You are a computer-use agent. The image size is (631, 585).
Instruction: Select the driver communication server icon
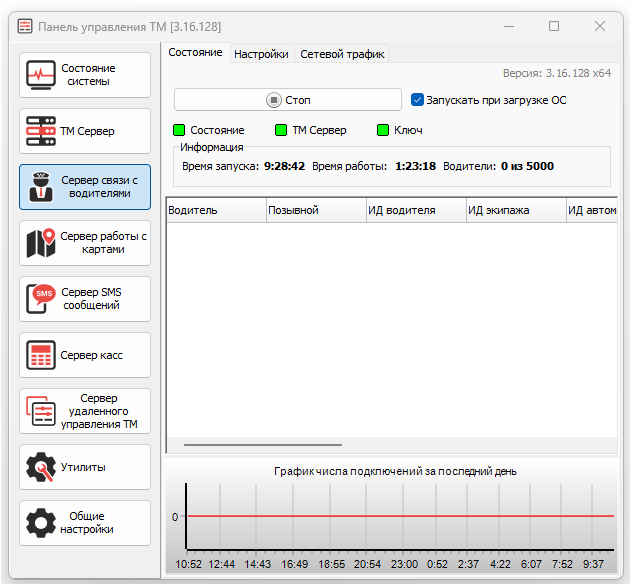pos(41,187)
